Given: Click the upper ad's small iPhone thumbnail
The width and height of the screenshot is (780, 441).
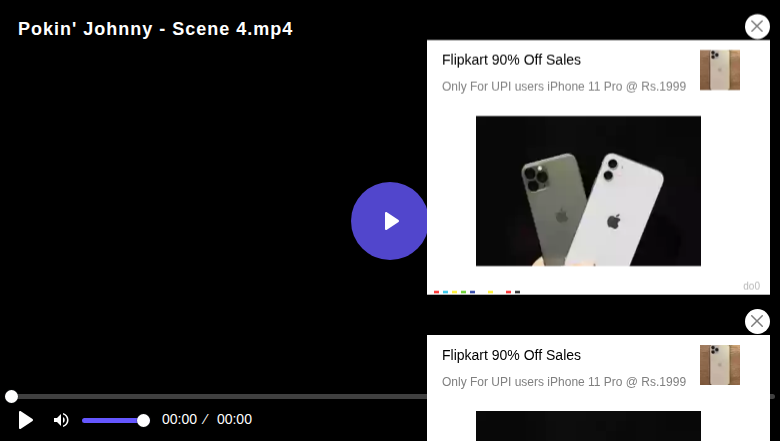Looking at the screenshot, I should [x=719, y=70].
